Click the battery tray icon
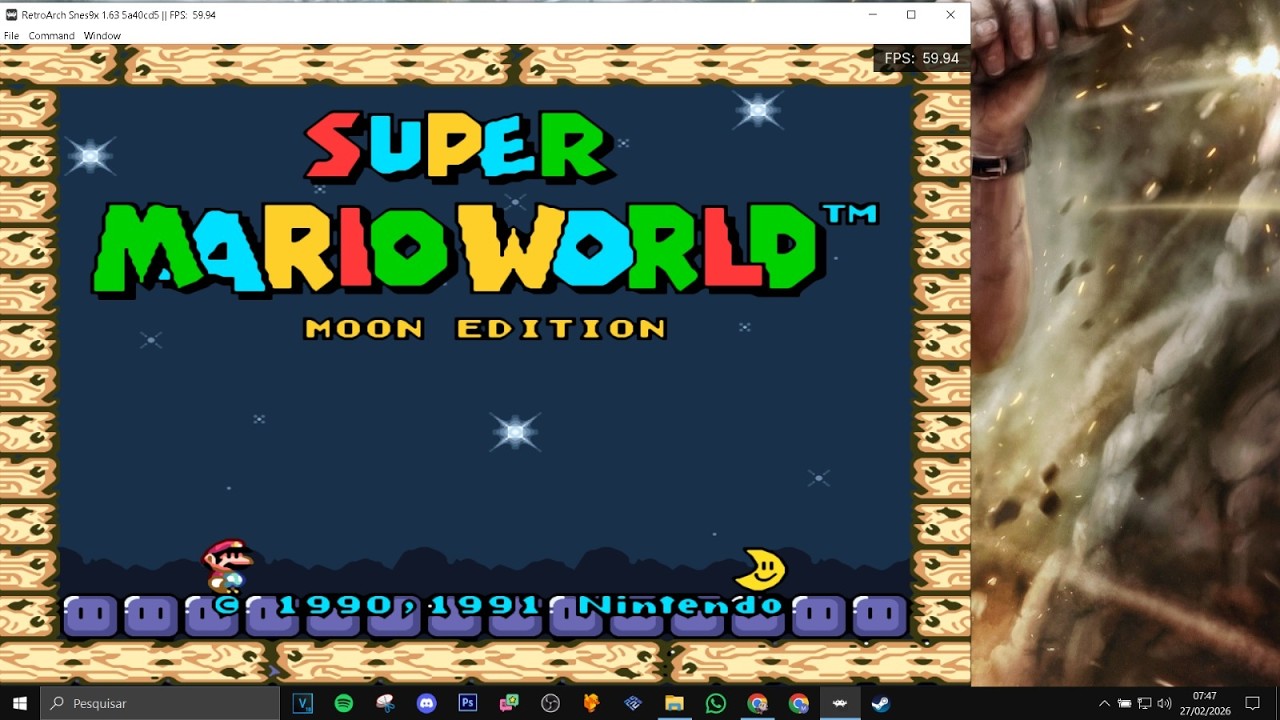The height and width of the screenshot is (720, 1280). pos(1124,703)
